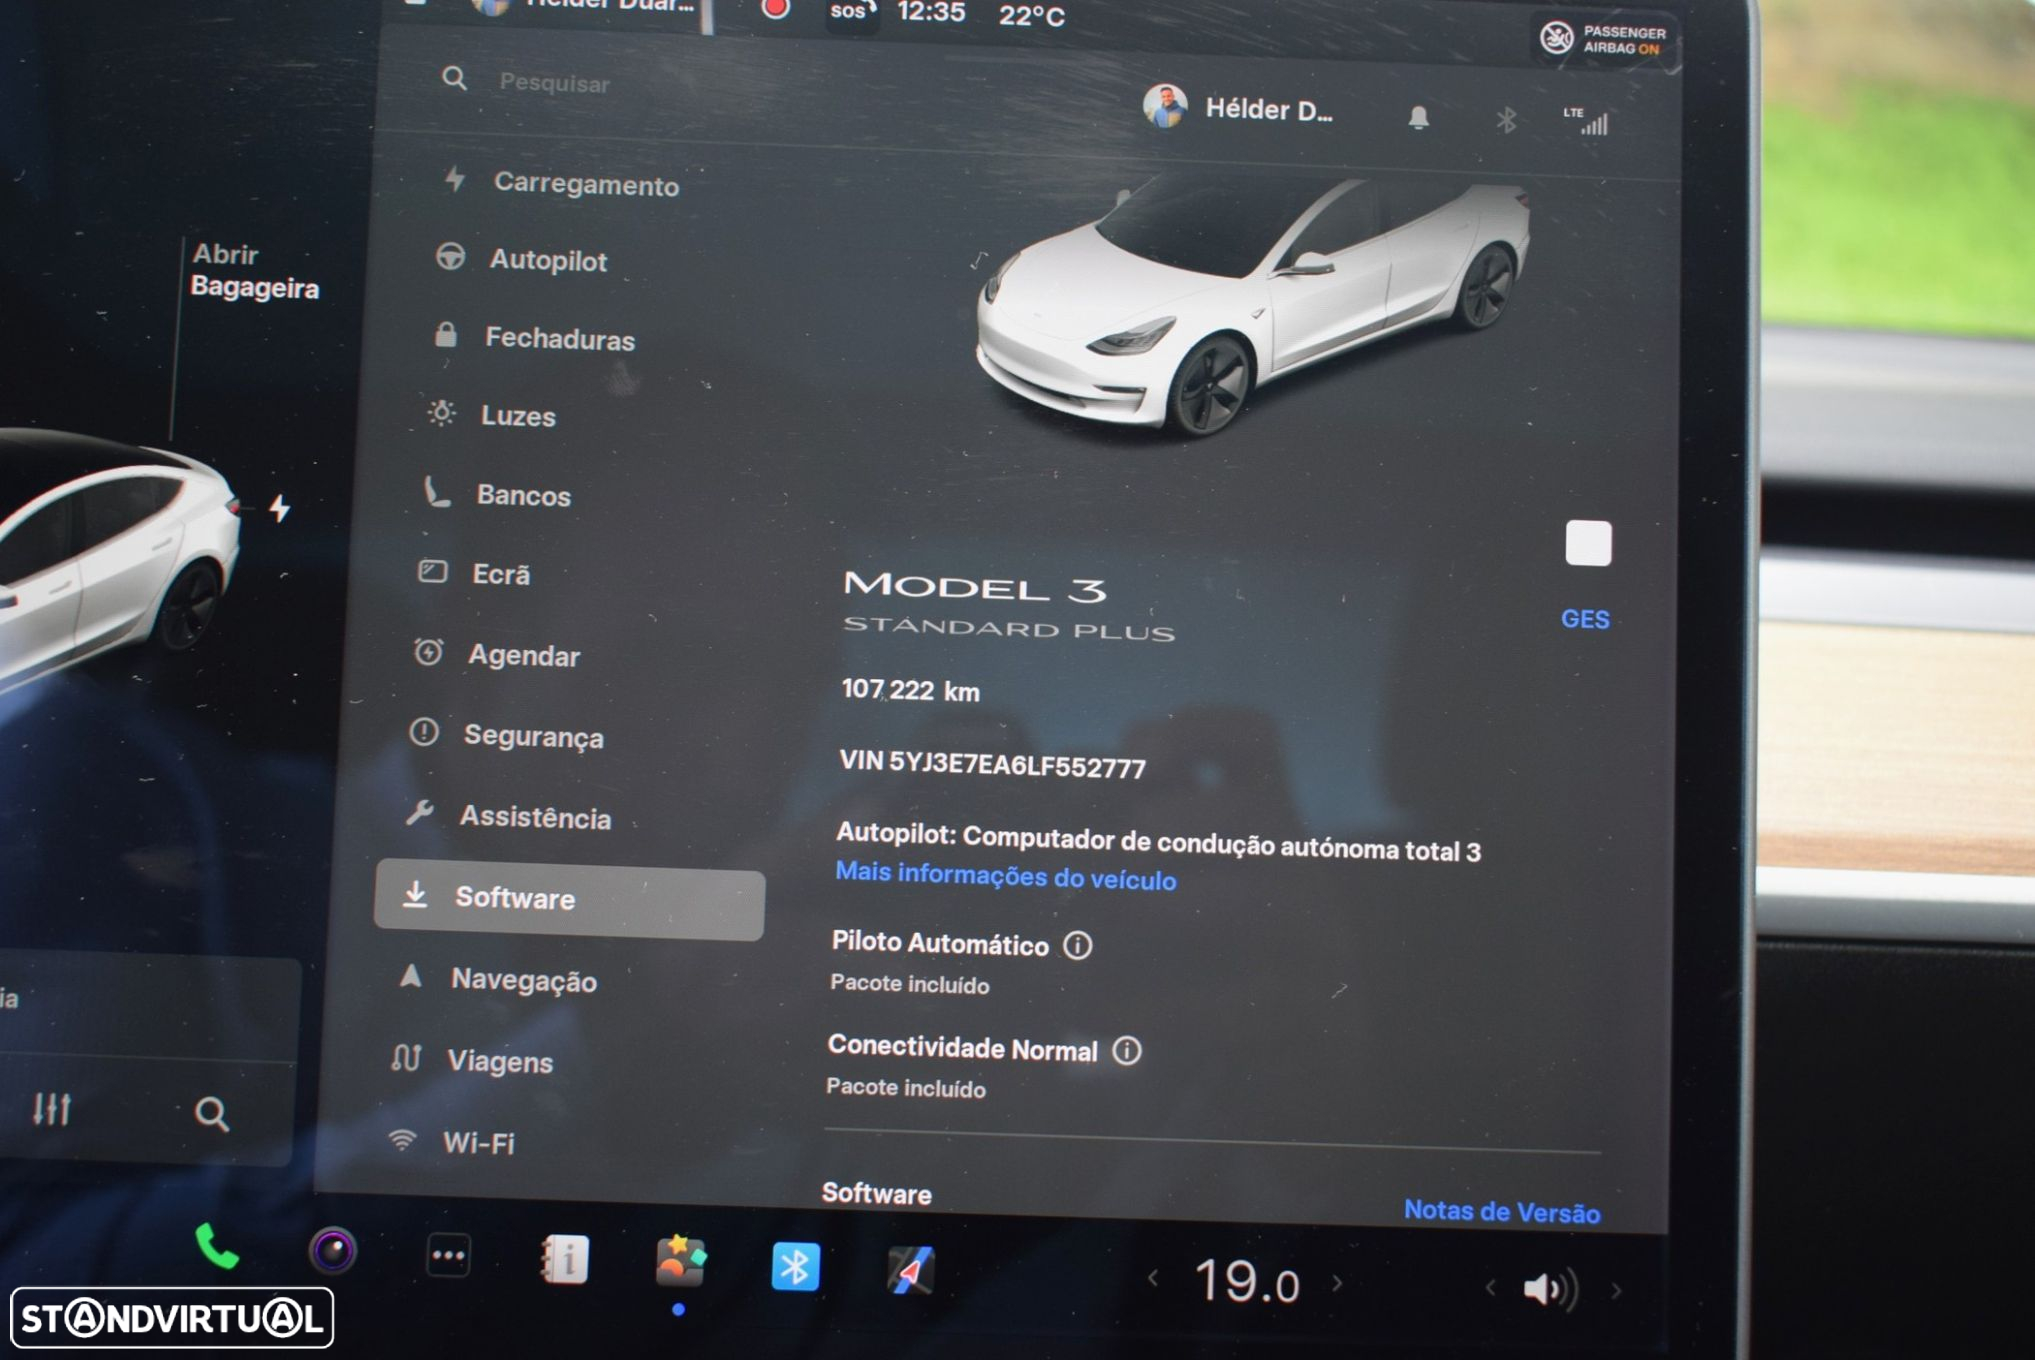This screenshot has height=1360, width=2035.
Task: Click the search magnifier icon by Pesquisar
Action: [x=454, y=79]
